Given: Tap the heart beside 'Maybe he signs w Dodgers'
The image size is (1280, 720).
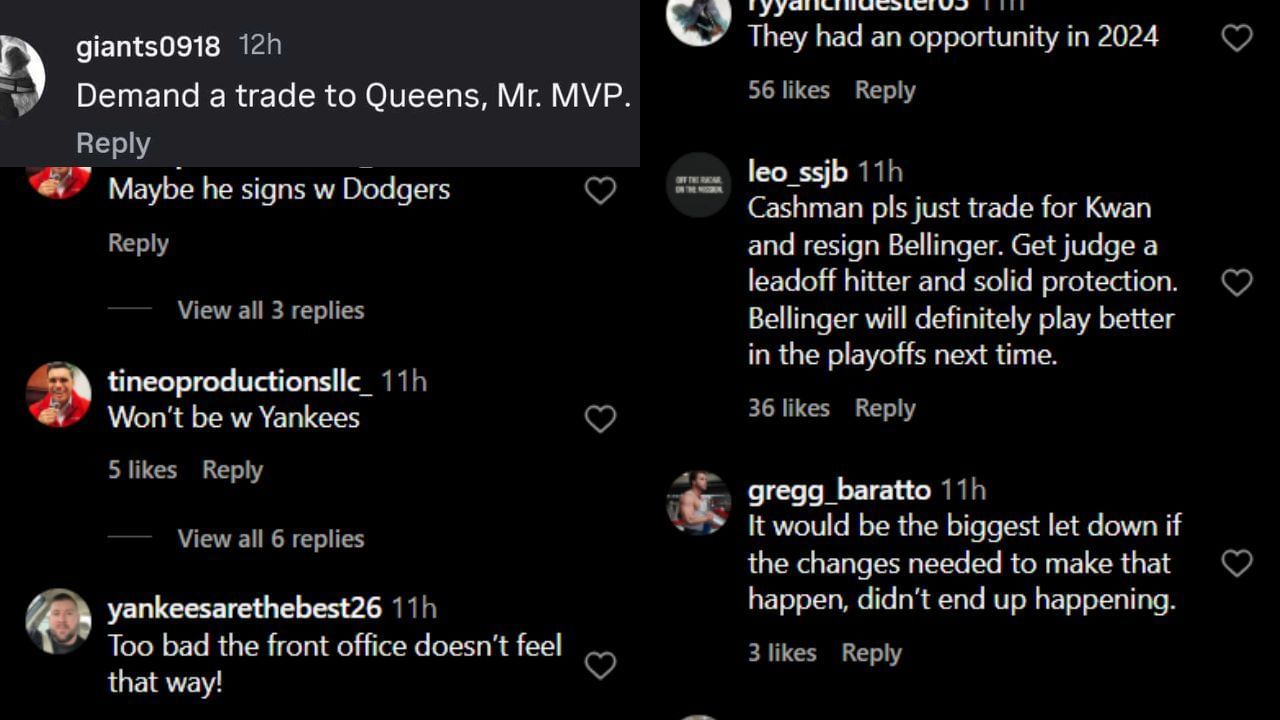Looking at the screenshot, I should (601, 190).
